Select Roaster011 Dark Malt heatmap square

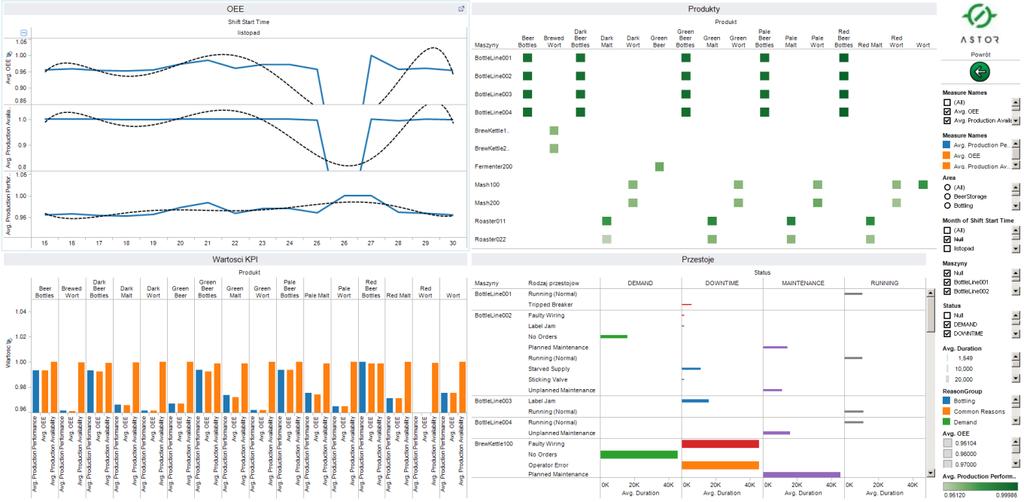coord(607,221)
